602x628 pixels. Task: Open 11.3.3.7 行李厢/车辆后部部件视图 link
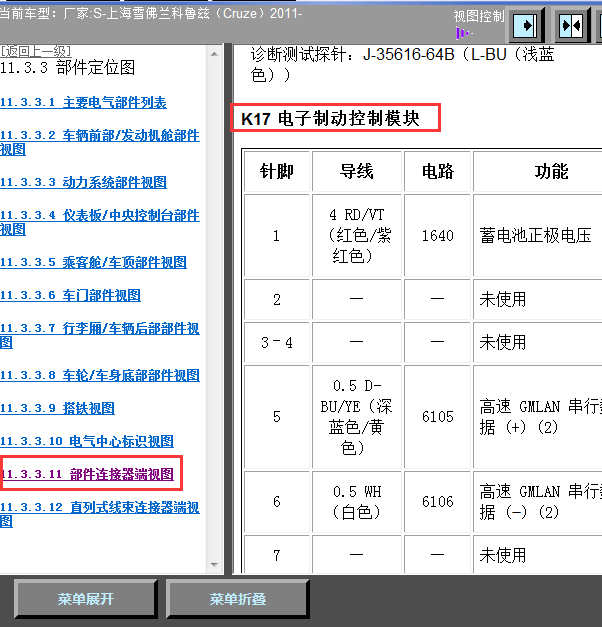[x=100, y=336]
